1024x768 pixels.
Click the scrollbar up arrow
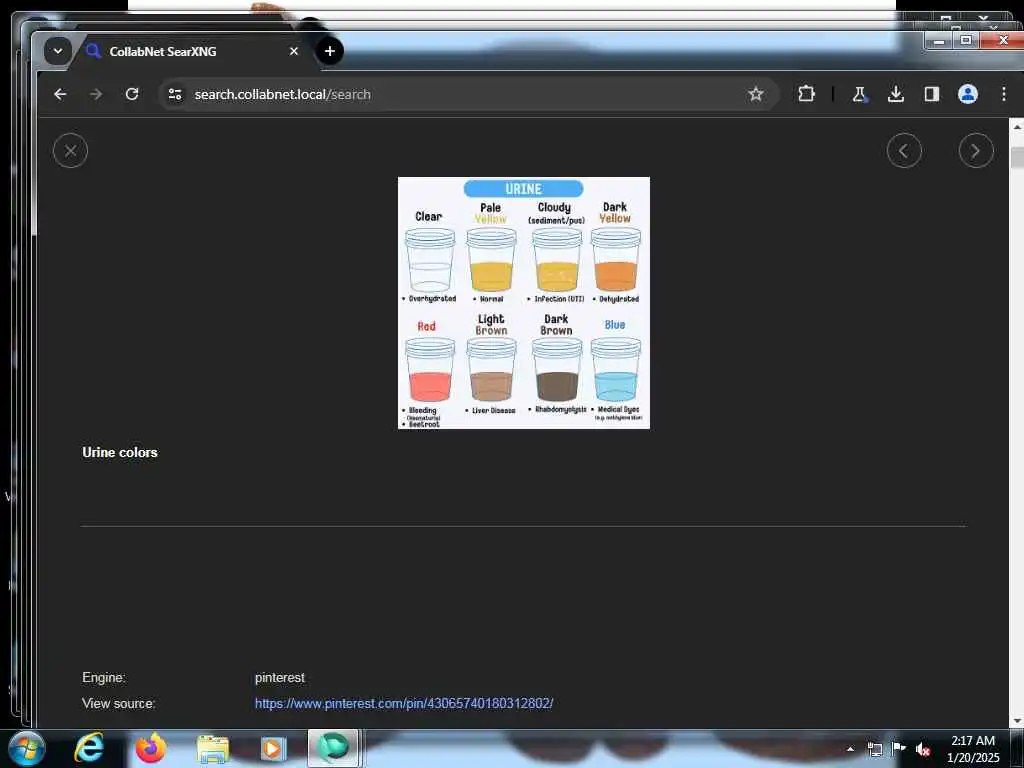pyautogui.click(x=1017, y=127)
